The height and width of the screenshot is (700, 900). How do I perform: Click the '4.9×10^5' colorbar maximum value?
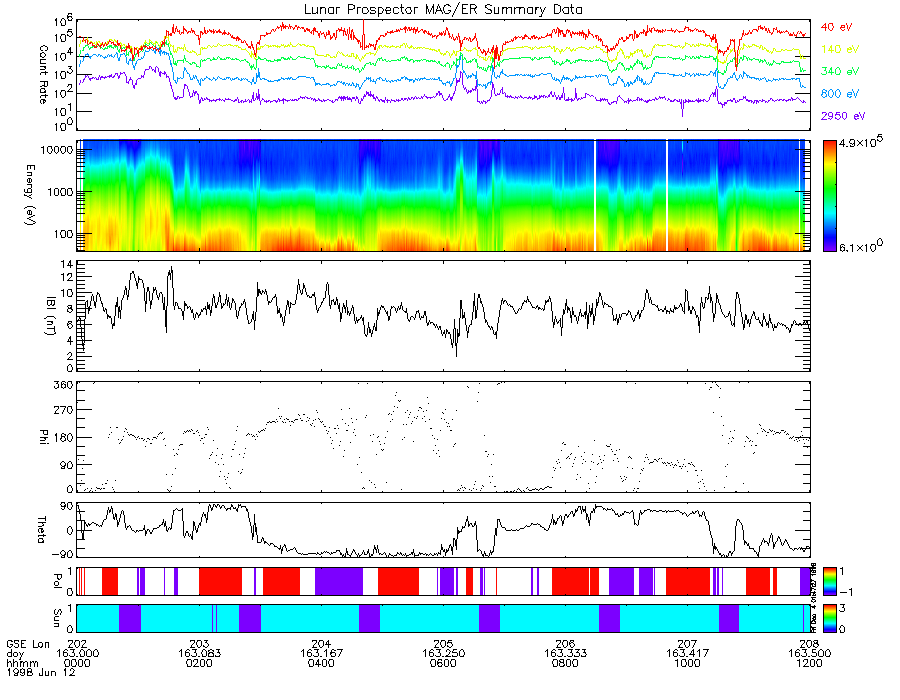pyautogui.click(x=861, y=142)
